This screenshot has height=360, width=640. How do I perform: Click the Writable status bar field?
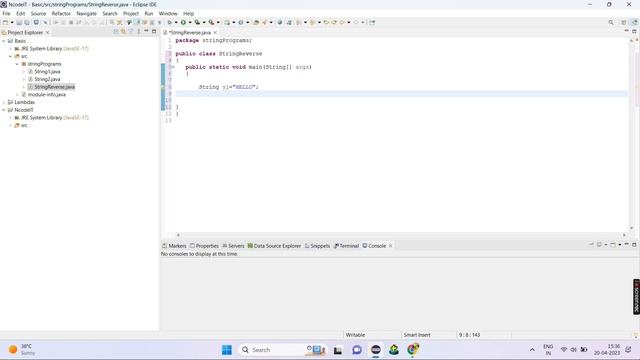coord(355,335)
